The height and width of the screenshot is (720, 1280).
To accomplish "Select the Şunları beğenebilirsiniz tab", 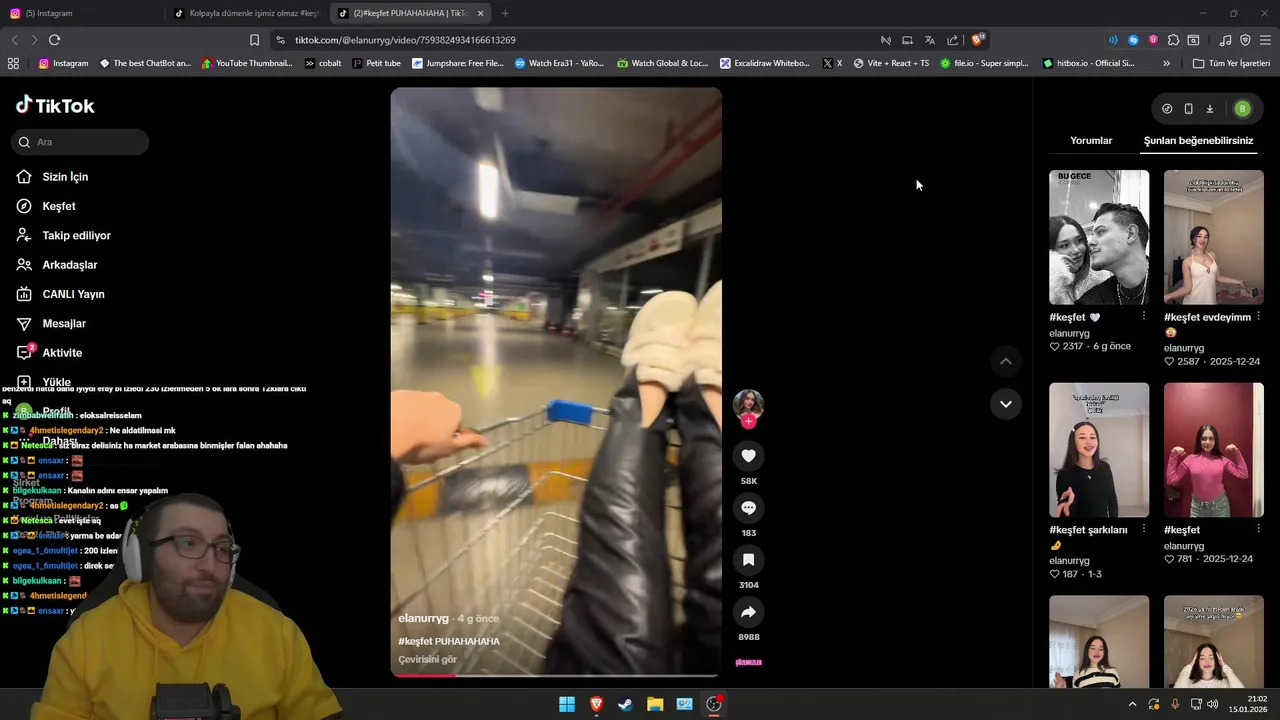I will [1198, 141].
